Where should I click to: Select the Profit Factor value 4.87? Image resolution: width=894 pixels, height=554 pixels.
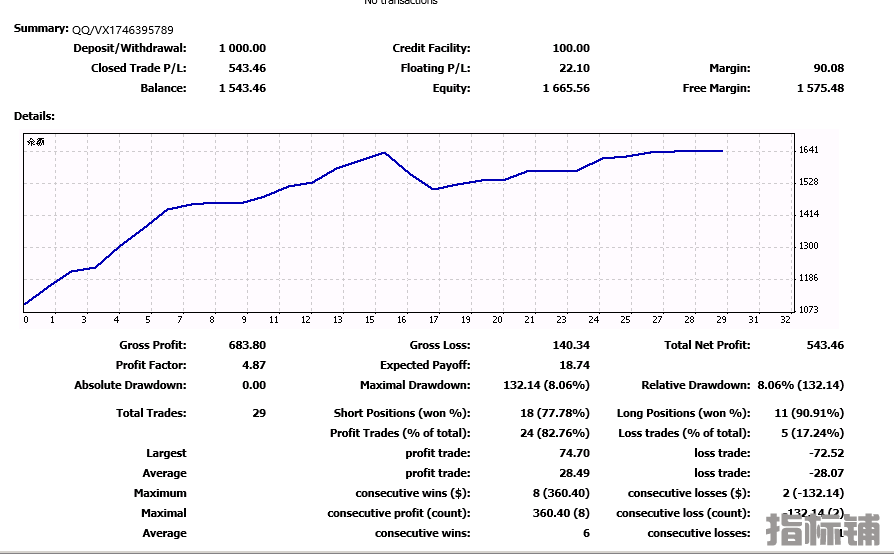click(254, 365)
